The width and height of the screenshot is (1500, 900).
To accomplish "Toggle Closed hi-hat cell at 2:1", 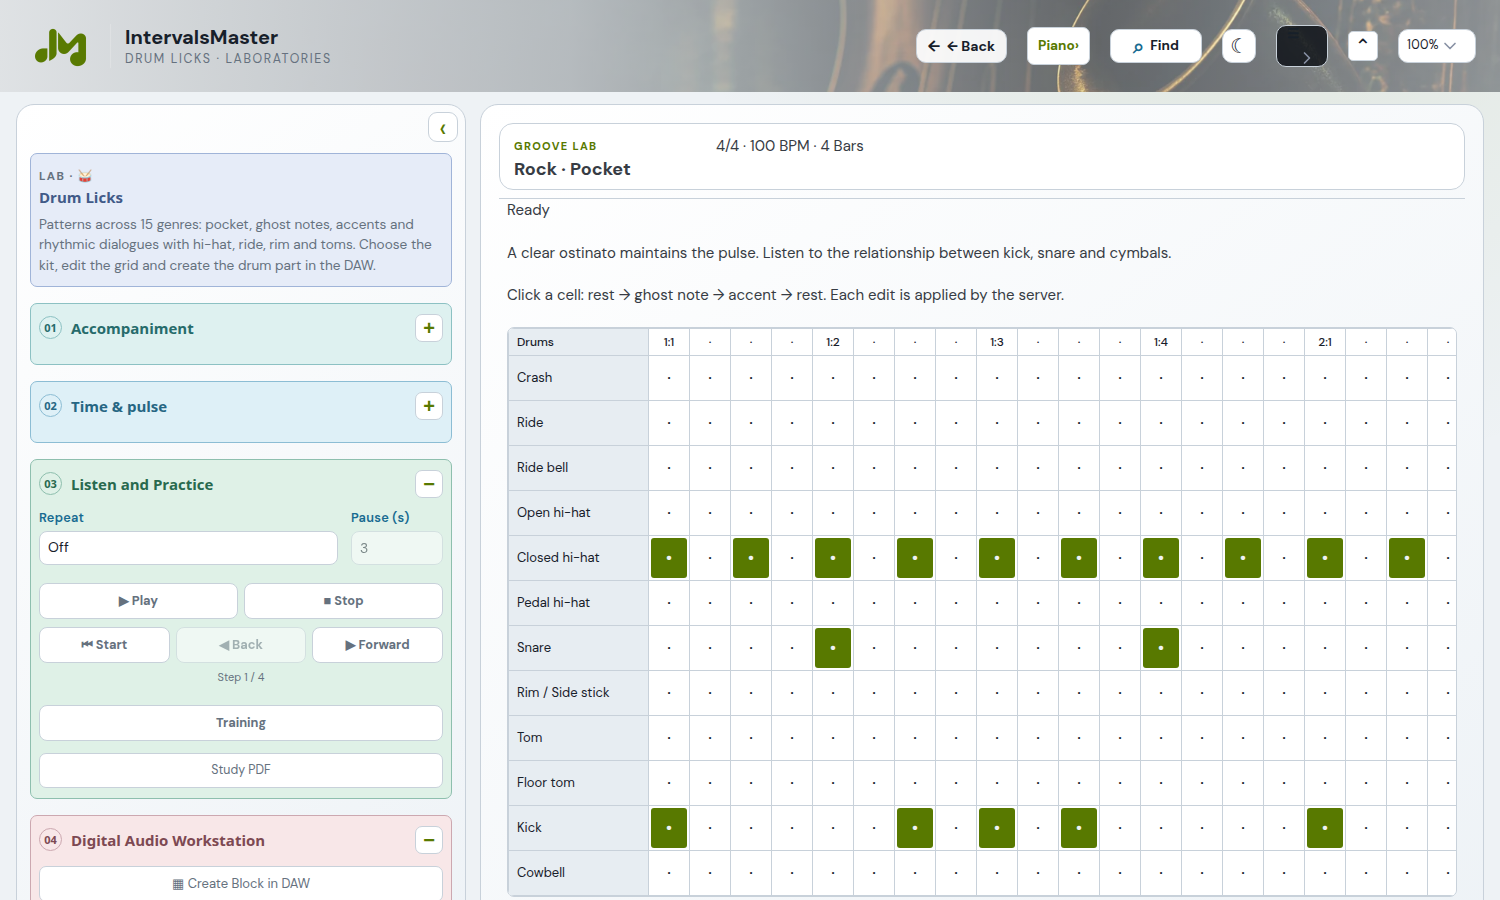I will point(1325,558).
